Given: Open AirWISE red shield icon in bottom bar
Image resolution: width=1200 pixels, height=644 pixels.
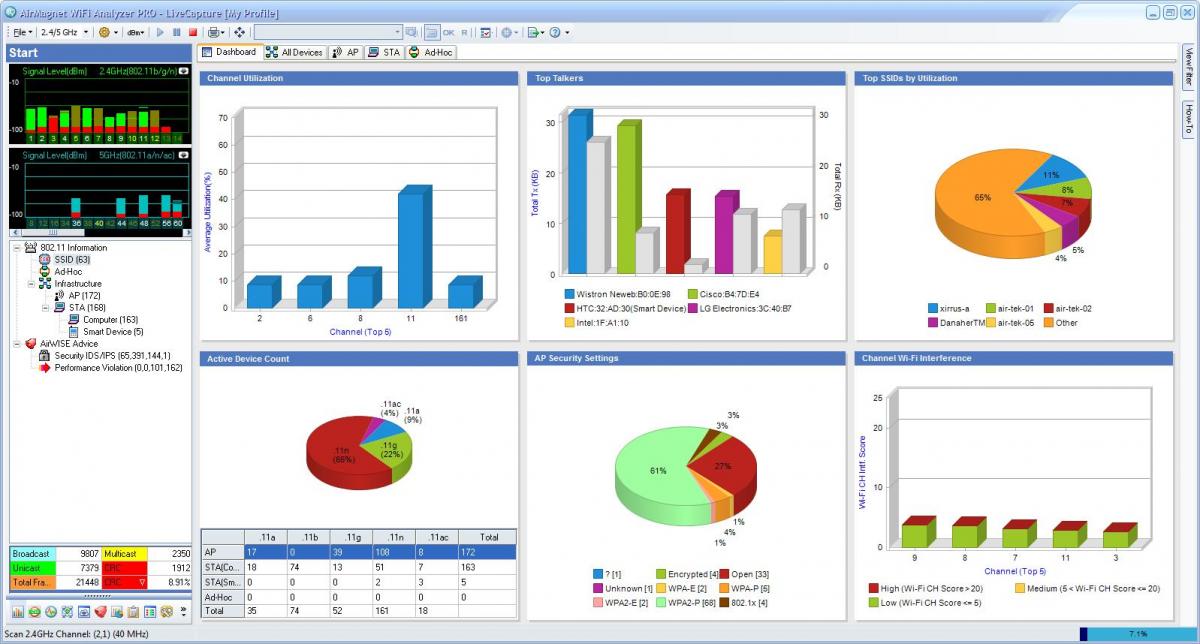Looking at the screenshot, I should click(100, 611).
